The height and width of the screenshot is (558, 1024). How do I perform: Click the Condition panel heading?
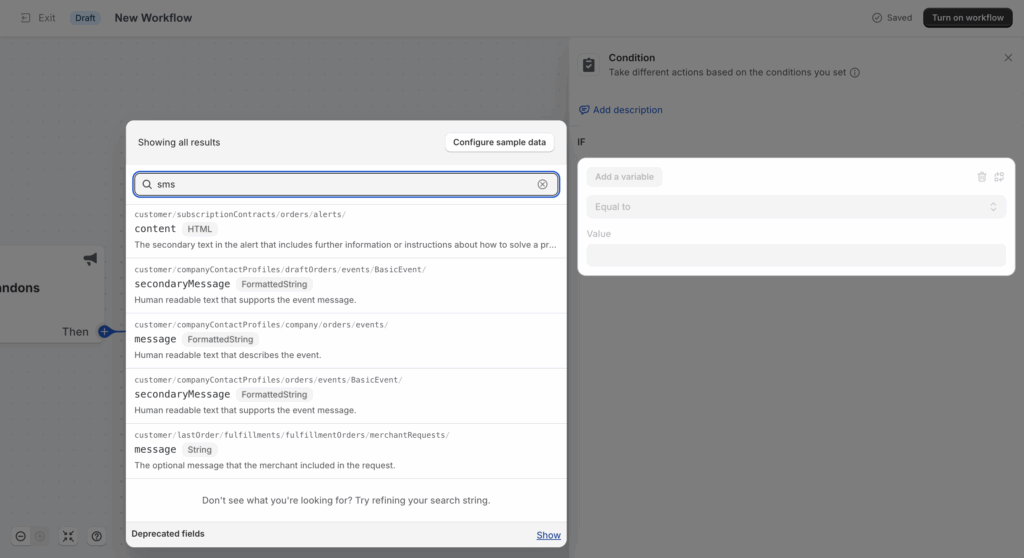pyautogui.click(x=632, y=57)
